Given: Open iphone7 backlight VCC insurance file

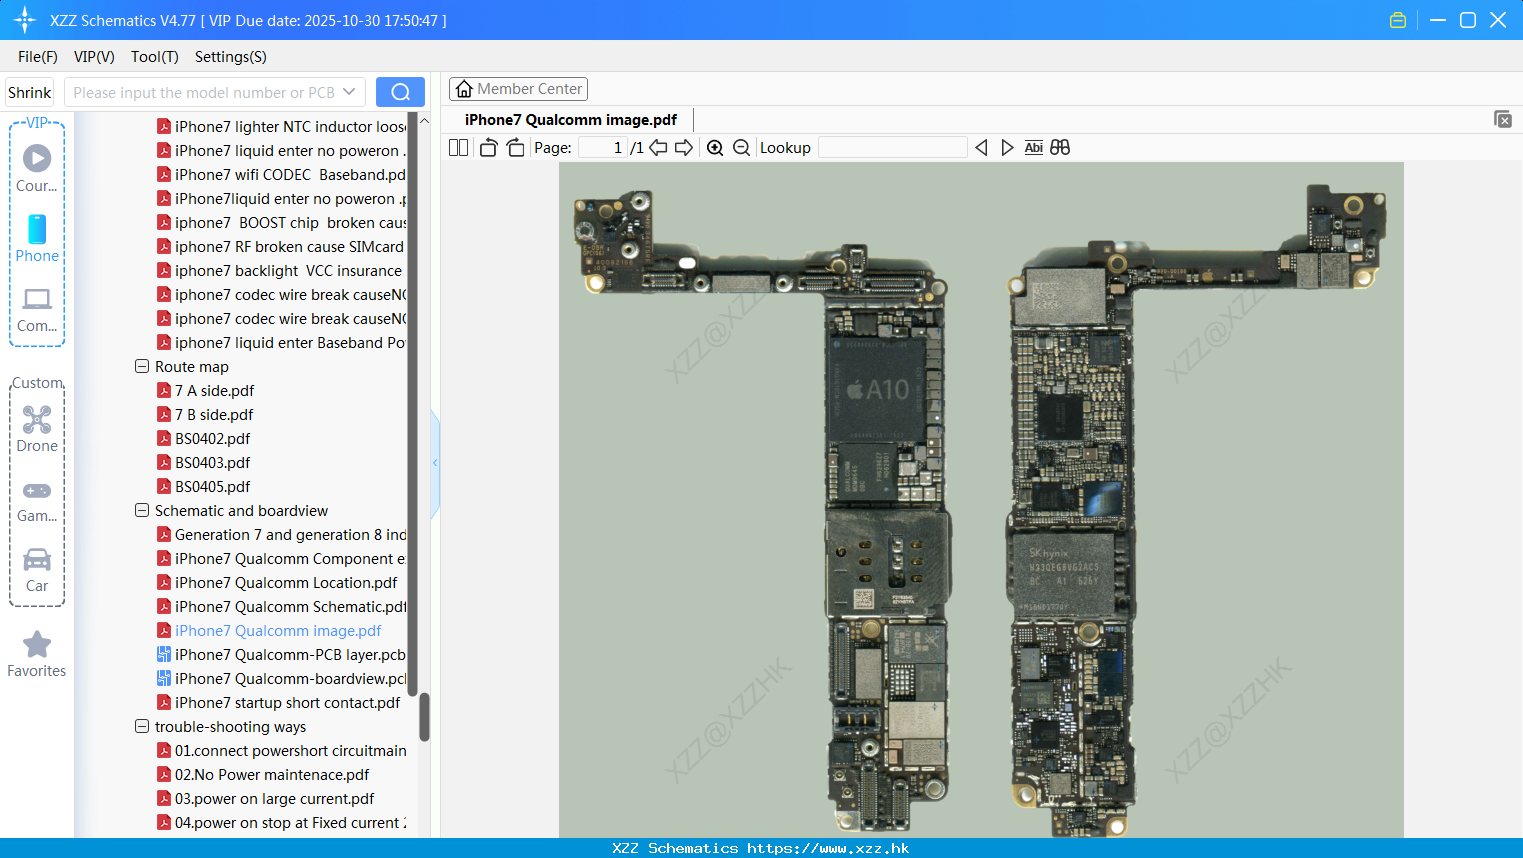Looking at the screenshot, I should (x=288, y=270).
